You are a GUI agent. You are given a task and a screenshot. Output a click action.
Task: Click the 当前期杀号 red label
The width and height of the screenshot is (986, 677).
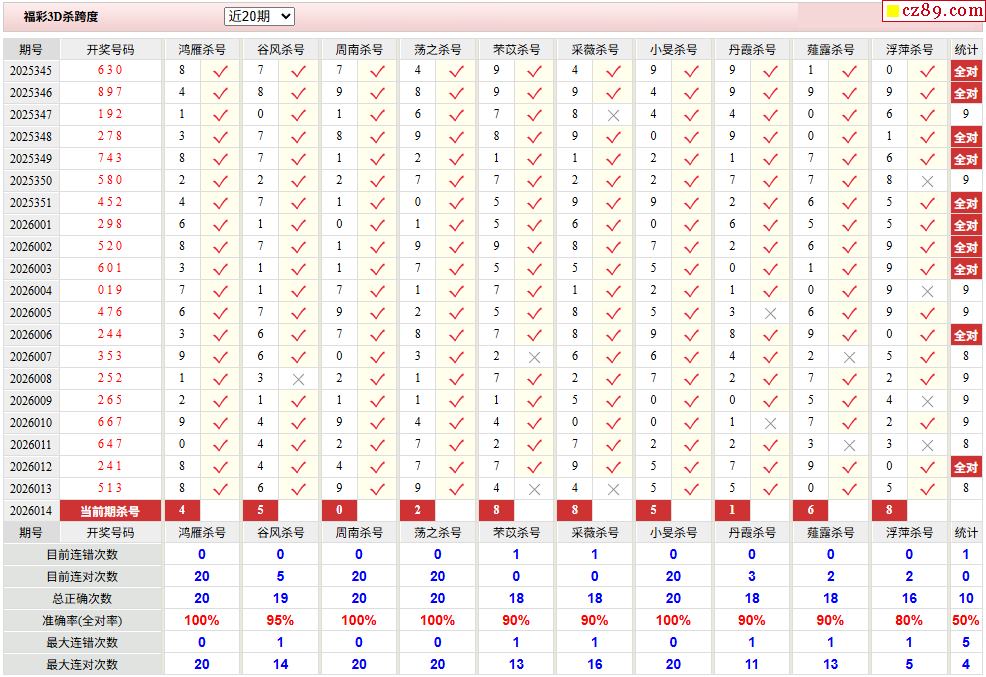pos(110,511)
